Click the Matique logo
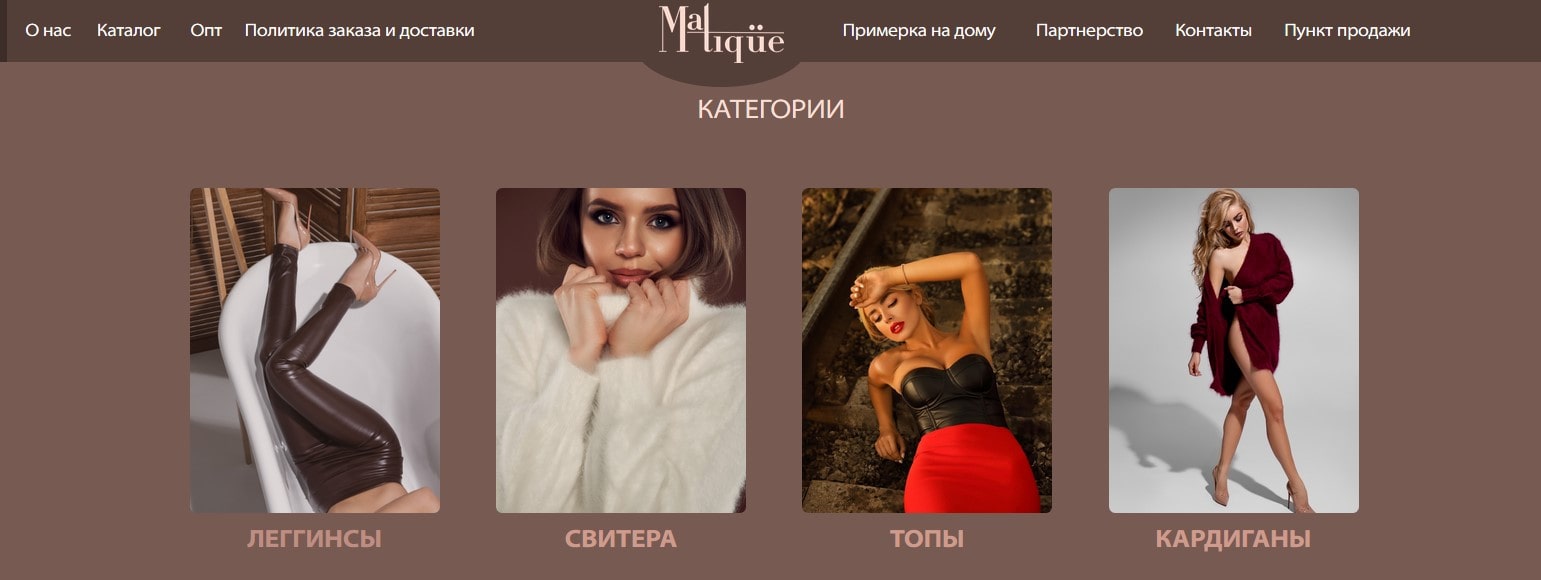This screenshot has width=1541, height=580. pyautogui.click(x=721, y=33)
